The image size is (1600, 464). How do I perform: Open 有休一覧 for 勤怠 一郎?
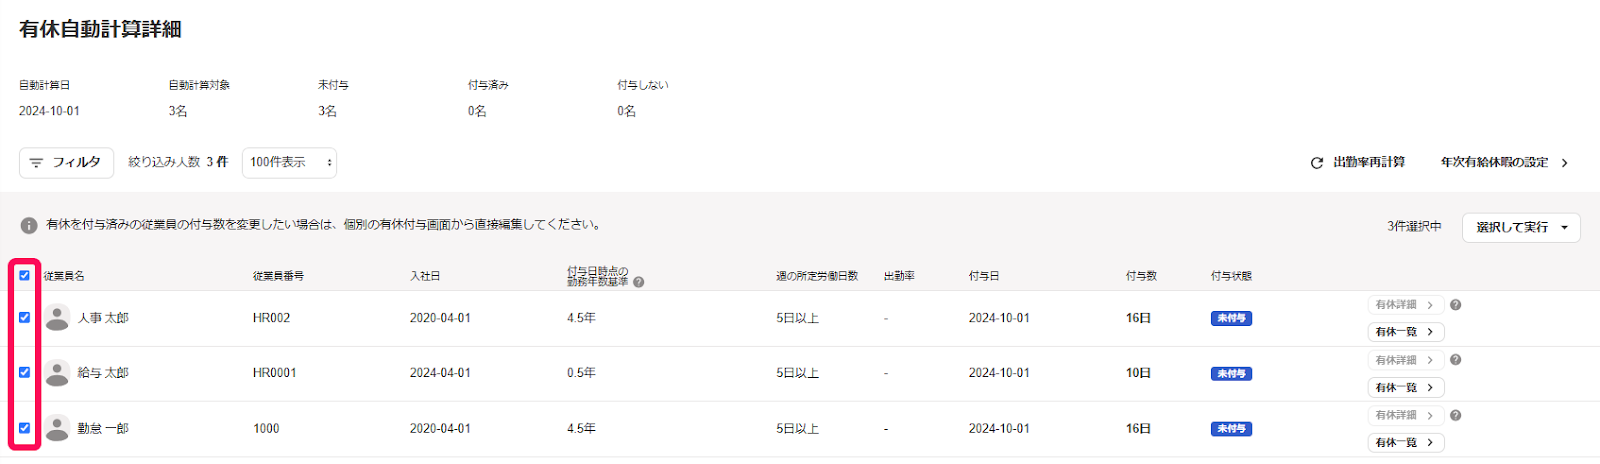pos(1406,442)
